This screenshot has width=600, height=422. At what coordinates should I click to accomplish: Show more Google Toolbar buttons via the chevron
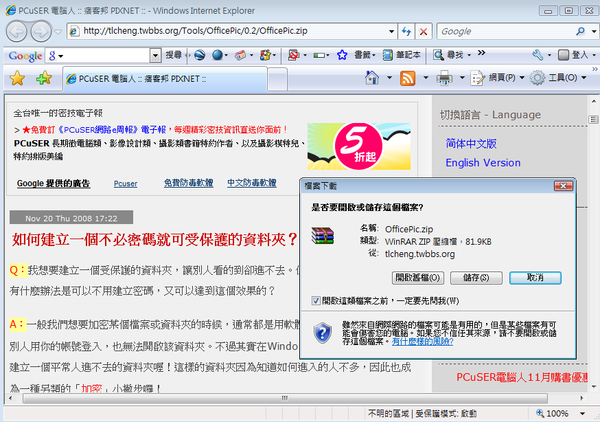click(481, 53)
